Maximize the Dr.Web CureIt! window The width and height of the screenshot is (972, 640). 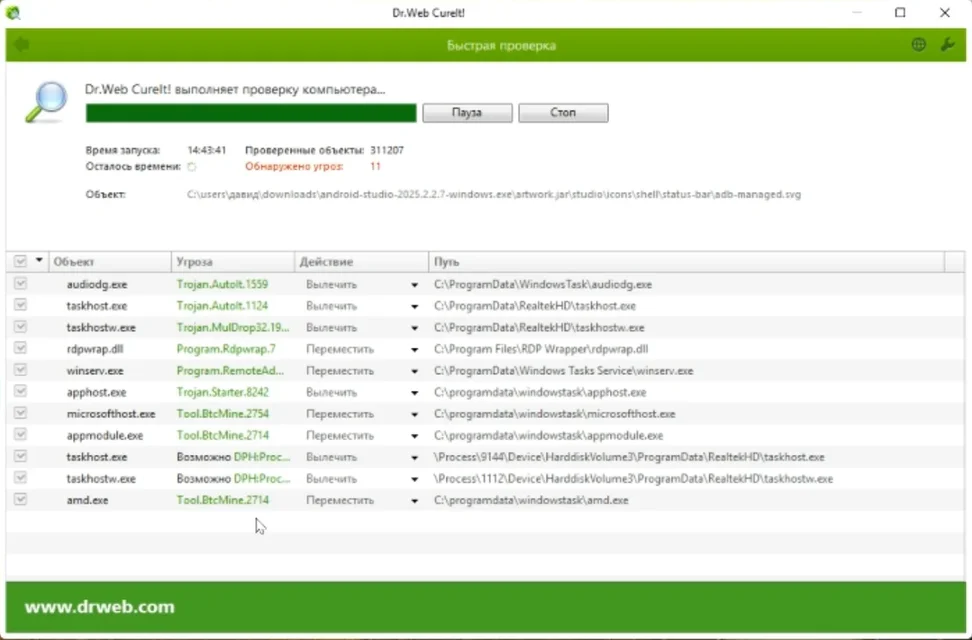[x=900, y=13]
